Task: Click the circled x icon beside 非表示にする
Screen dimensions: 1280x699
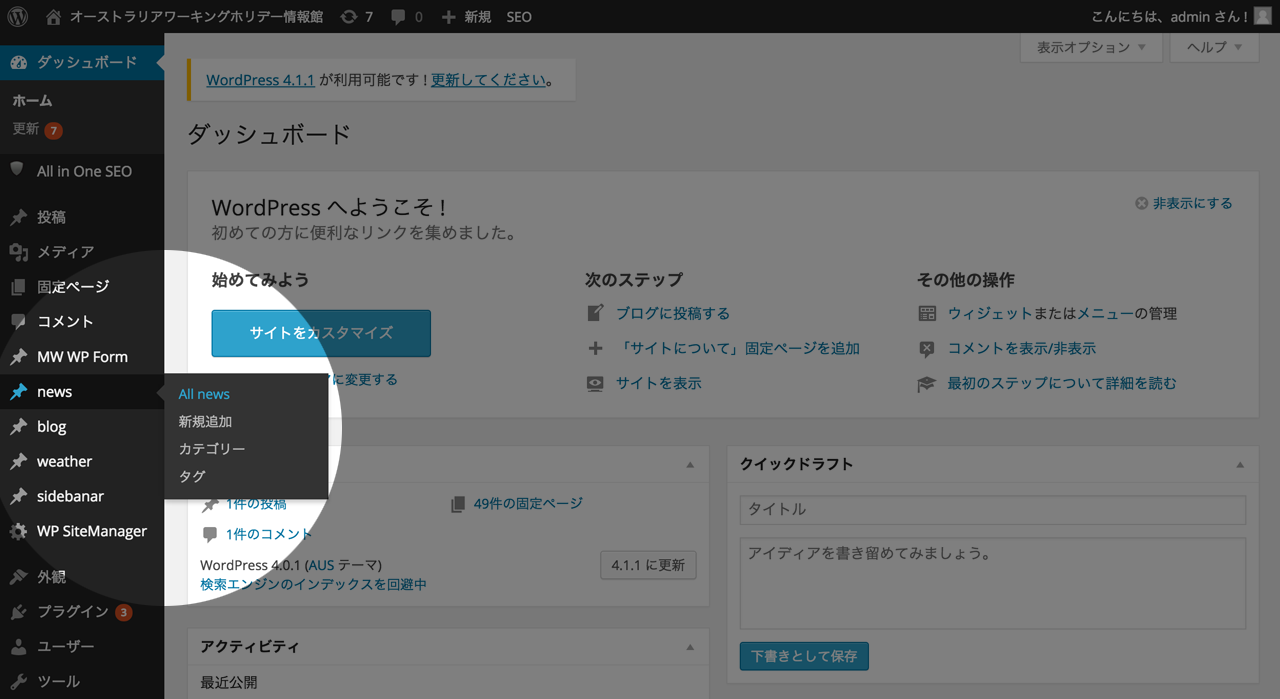Action: click(1141, 203)
